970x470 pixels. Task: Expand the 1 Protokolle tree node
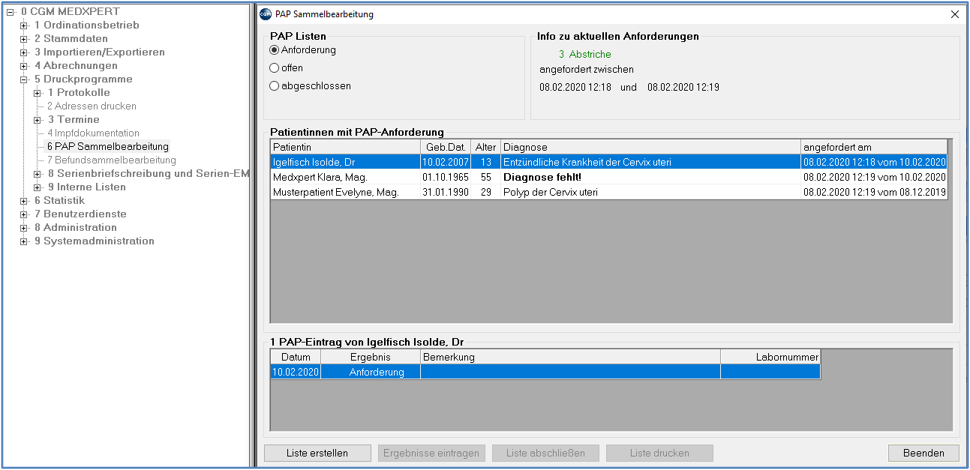click(38, 93)
